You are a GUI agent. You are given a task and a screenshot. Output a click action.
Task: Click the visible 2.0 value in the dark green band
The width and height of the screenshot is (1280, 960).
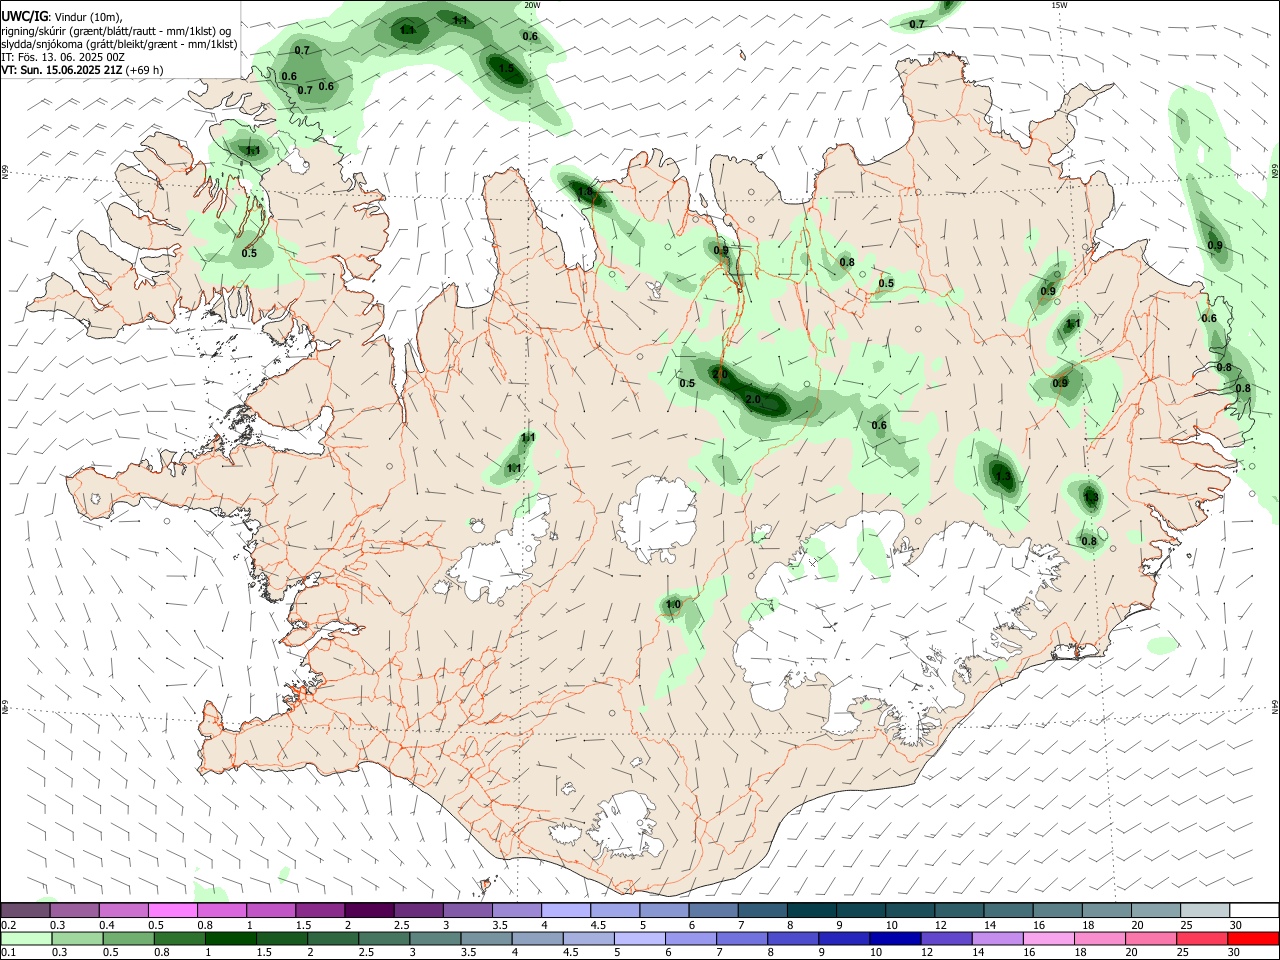tap(753, 400)
